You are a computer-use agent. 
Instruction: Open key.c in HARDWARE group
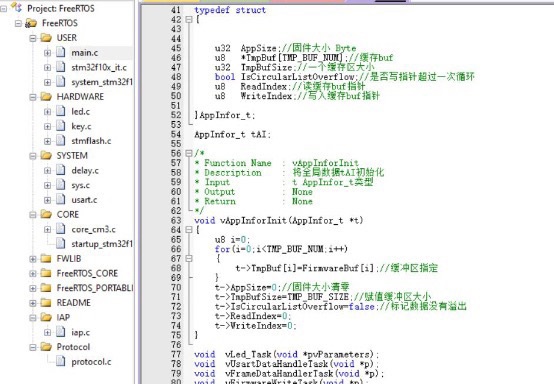pos(81,126)
